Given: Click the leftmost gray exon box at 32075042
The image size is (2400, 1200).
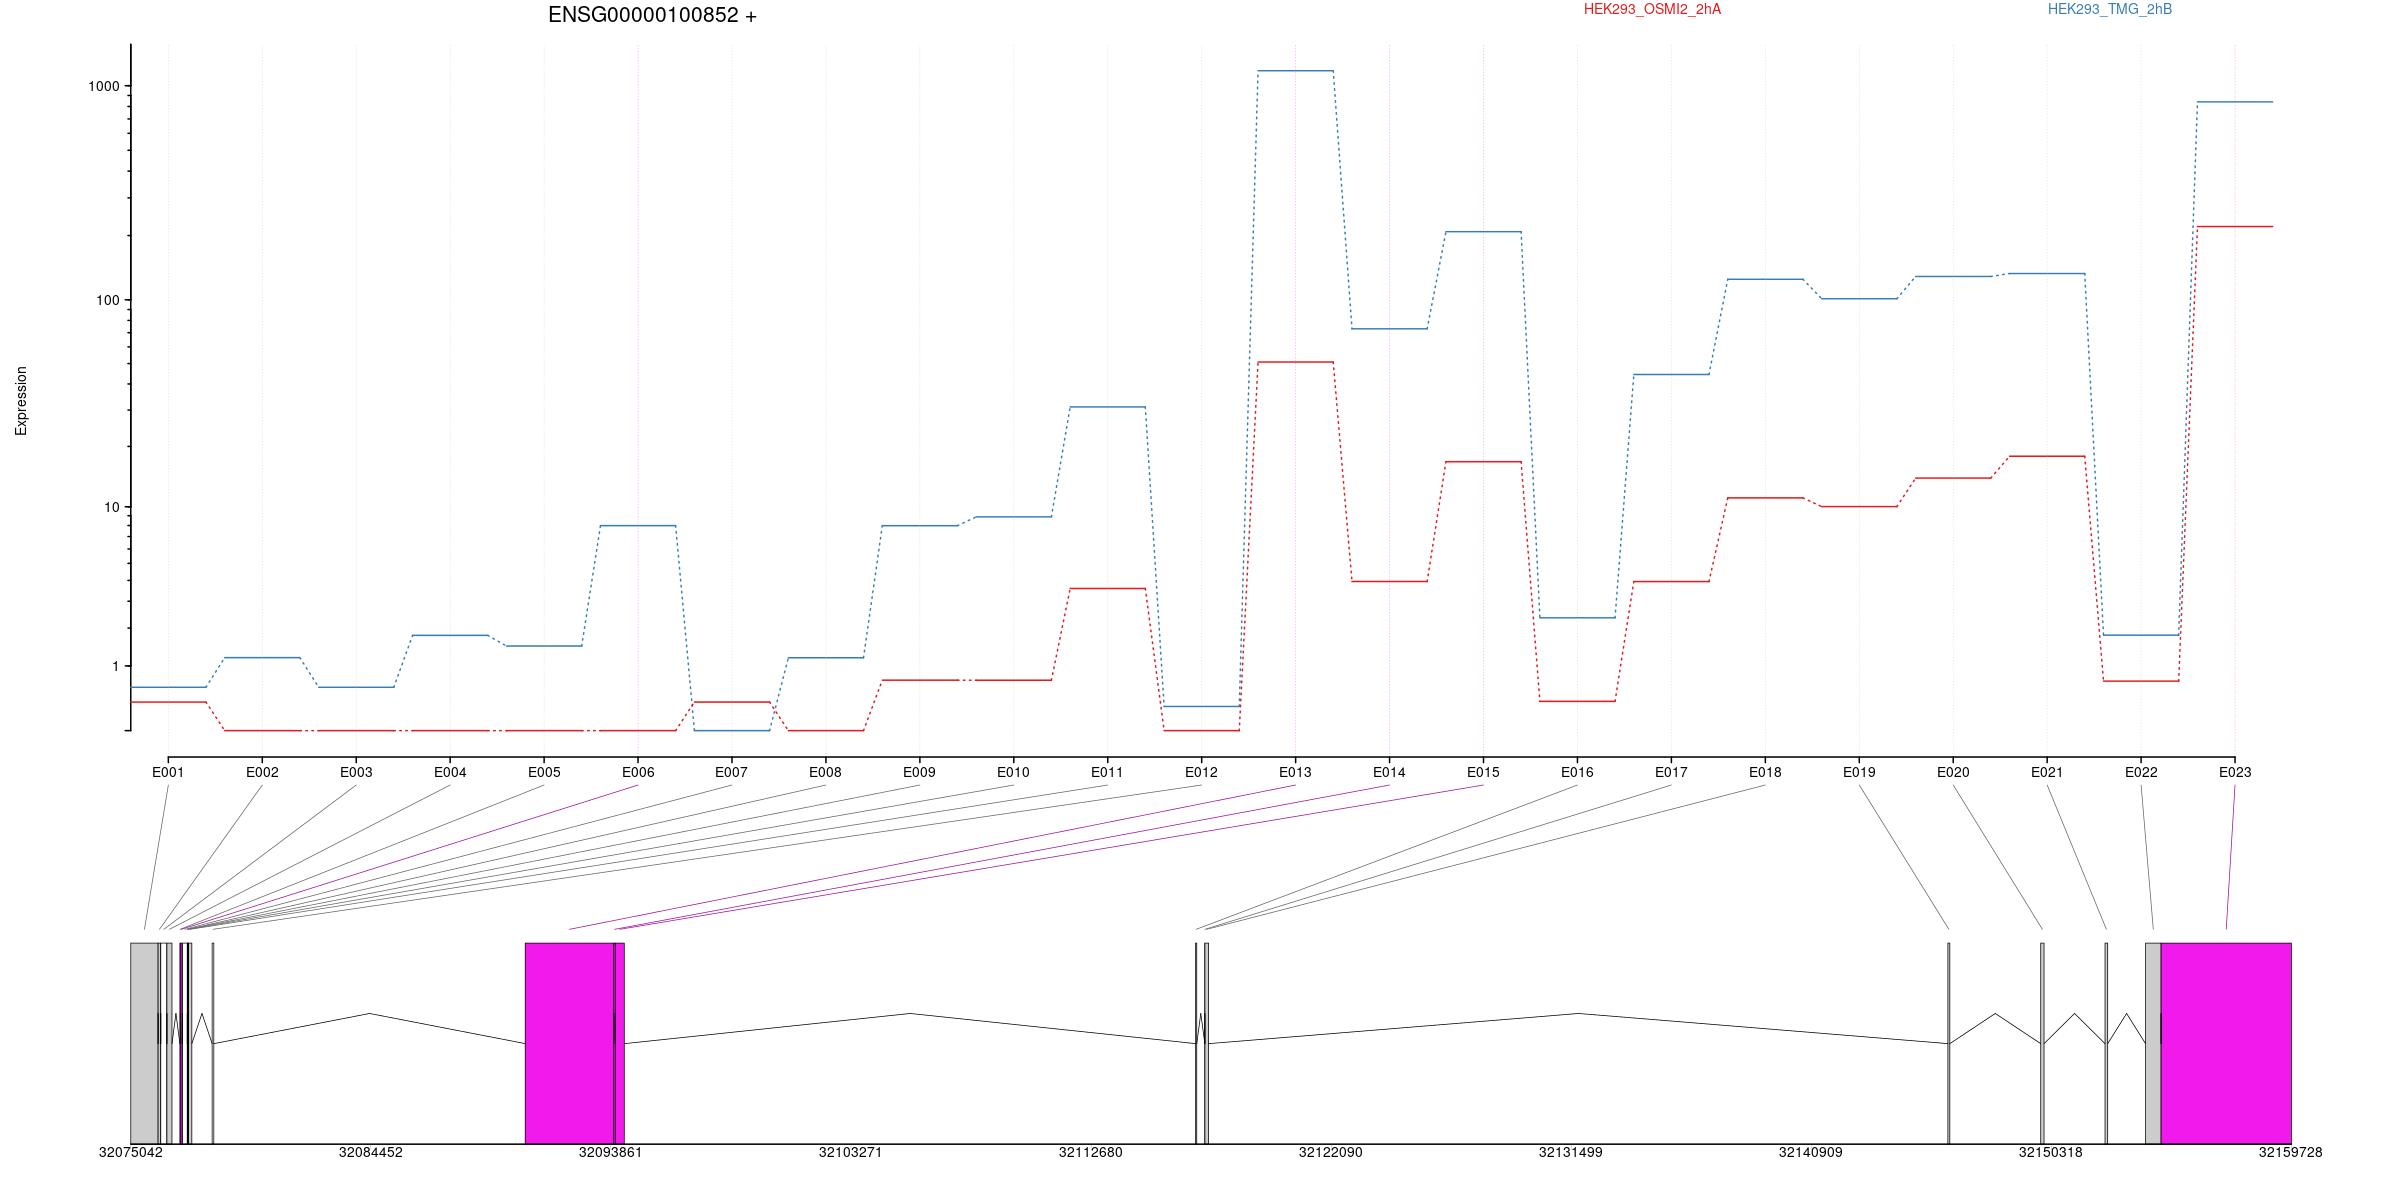Looking at the screenshot, I should pos(144,1043).
